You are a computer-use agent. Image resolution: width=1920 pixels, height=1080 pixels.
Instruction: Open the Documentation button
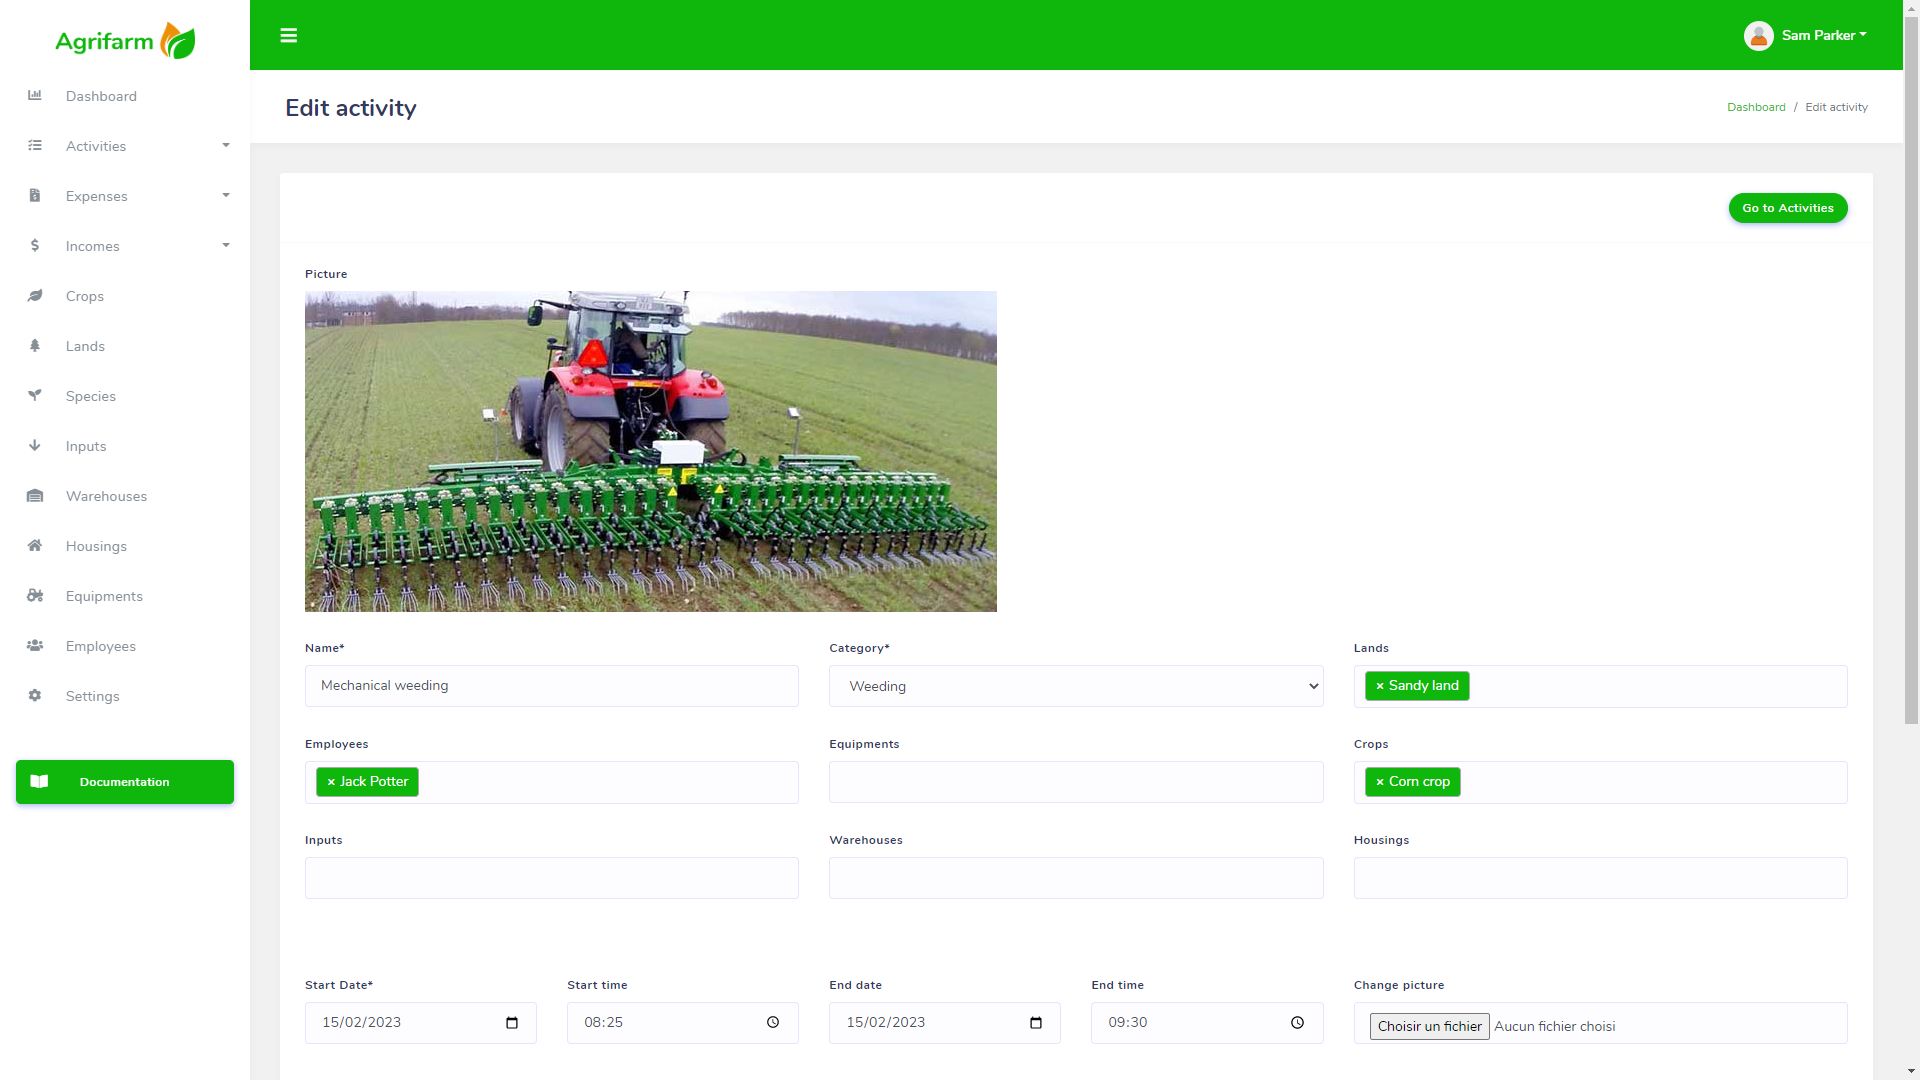tap(125, 782)
